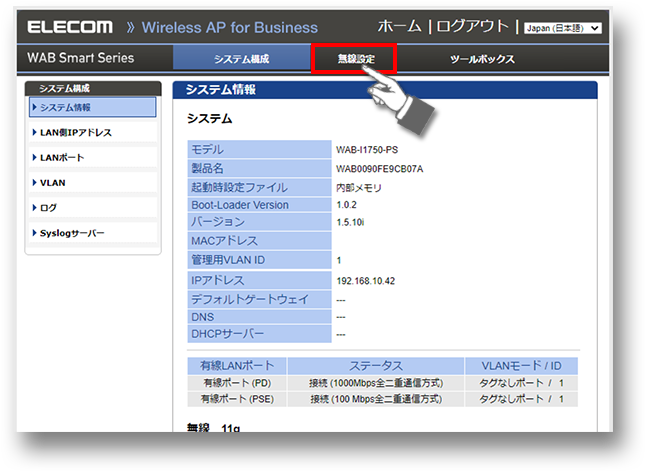This screenshot has height=473, width=647.
Task: Click the arrow icon beside VLAN
Action: point(35,182)
